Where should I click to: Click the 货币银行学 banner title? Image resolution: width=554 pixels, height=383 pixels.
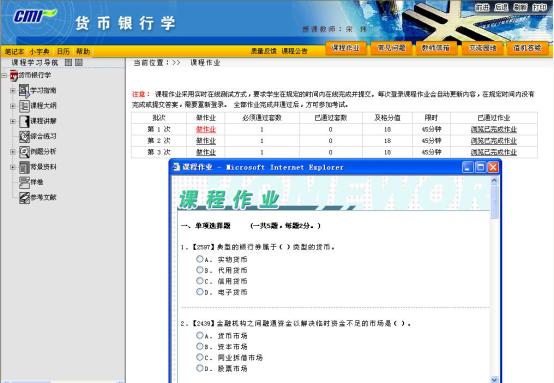(125, 23)
